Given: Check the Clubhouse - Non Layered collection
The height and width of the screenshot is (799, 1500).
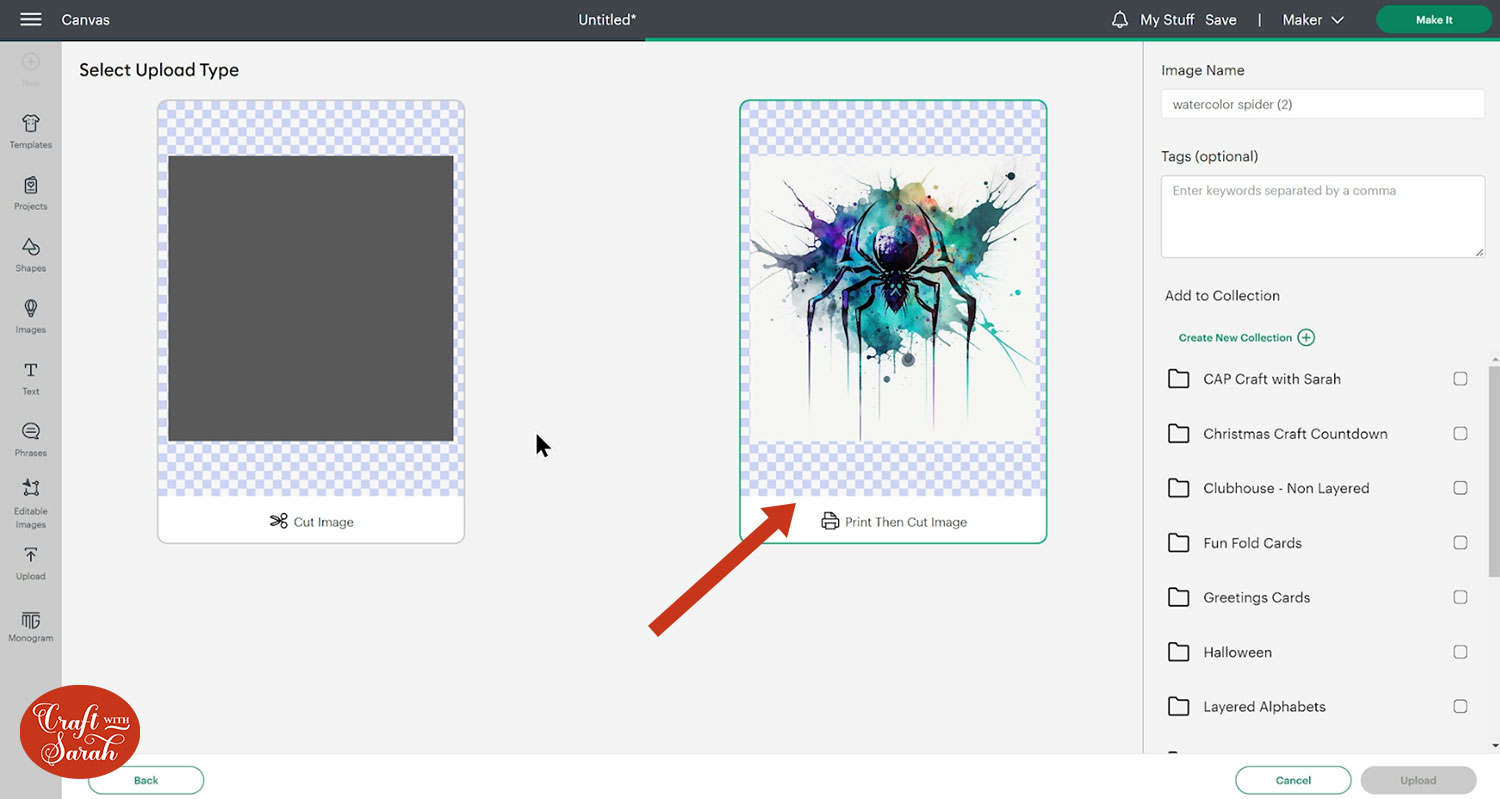Looking at the screenshot, I should click(x=1460, y=488).
